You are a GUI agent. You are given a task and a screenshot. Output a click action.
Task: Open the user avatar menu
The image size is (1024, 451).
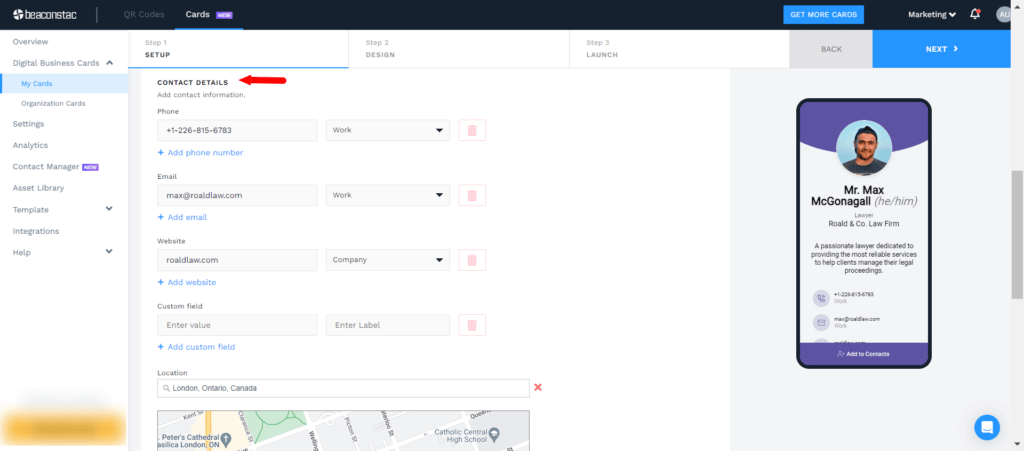tap(1006, 14)
